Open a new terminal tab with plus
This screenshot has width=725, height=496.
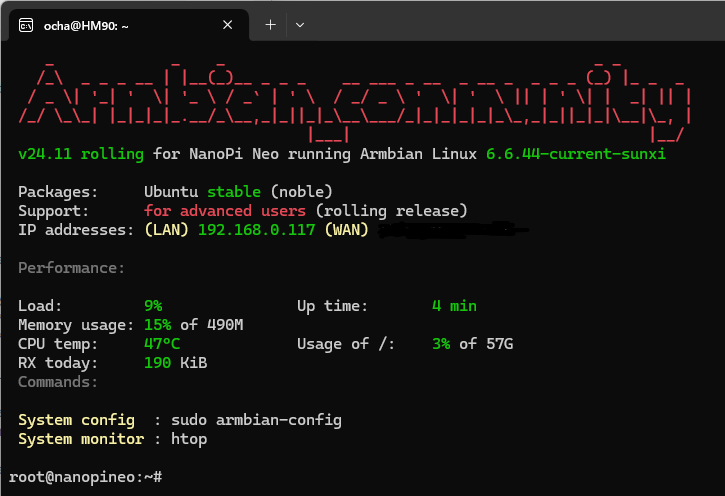270,25
